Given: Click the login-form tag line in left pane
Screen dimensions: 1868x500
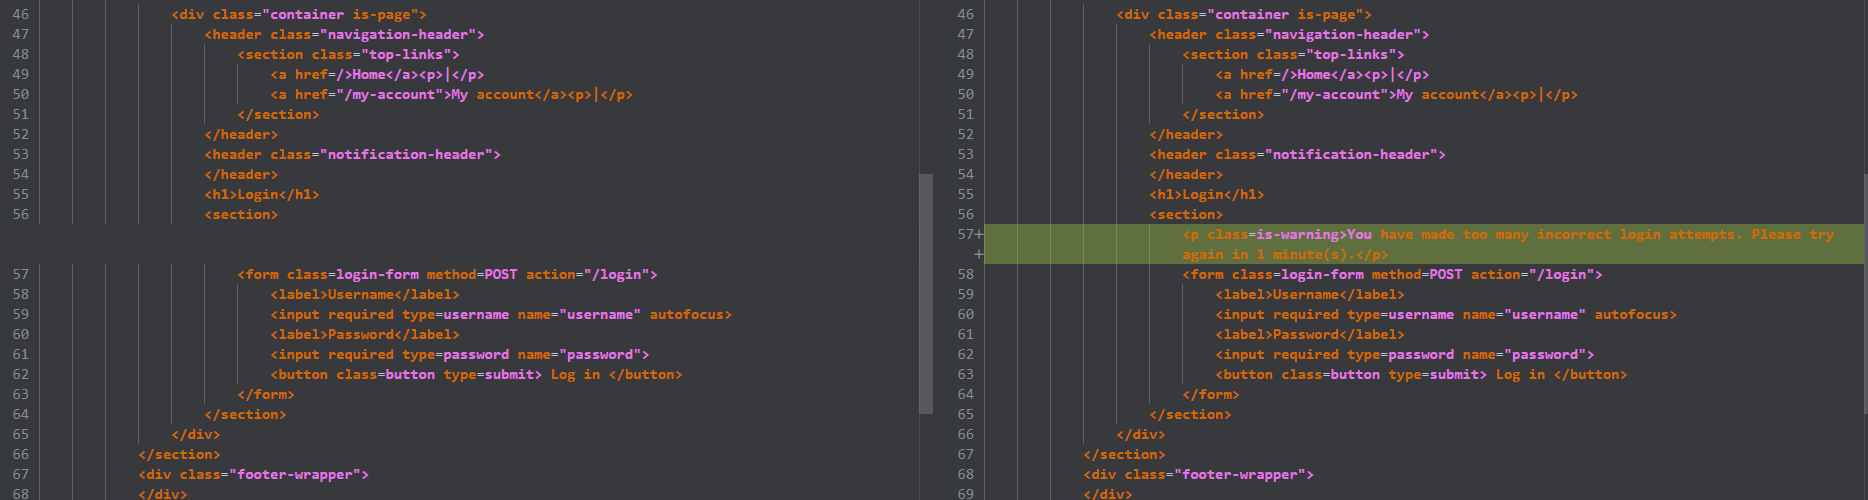Looking at the screenshot, I should point(447,274).
